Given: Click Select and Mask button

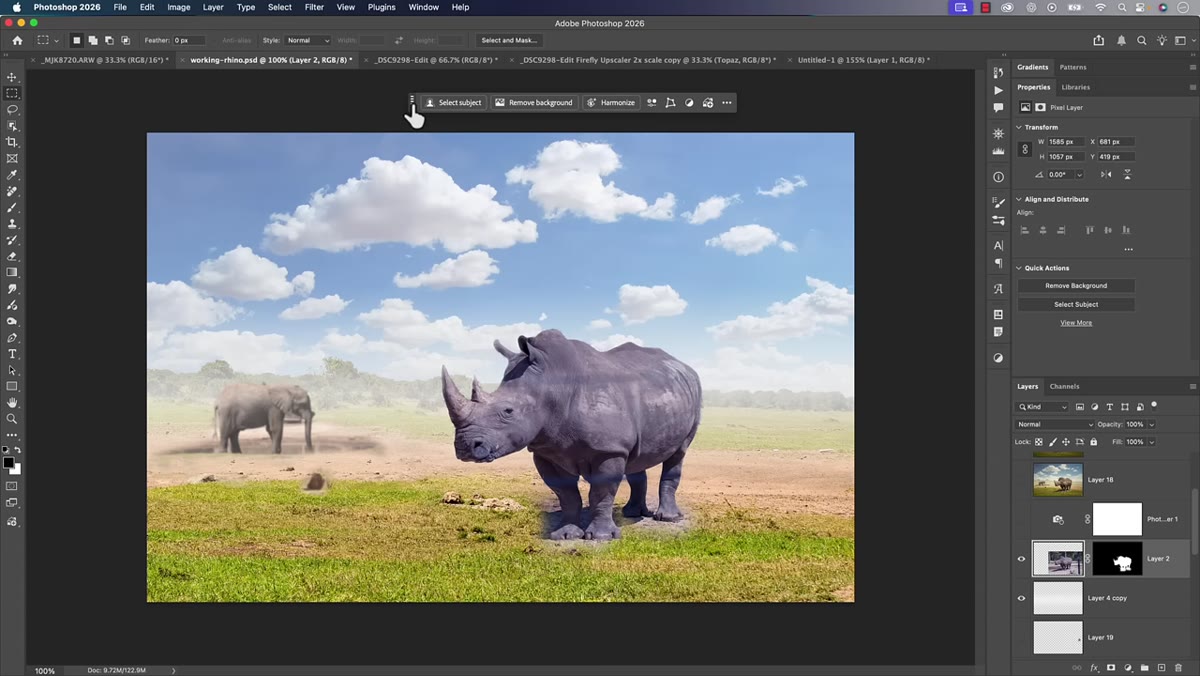Looking at the screenshot, I should click(x=509, y=40).
